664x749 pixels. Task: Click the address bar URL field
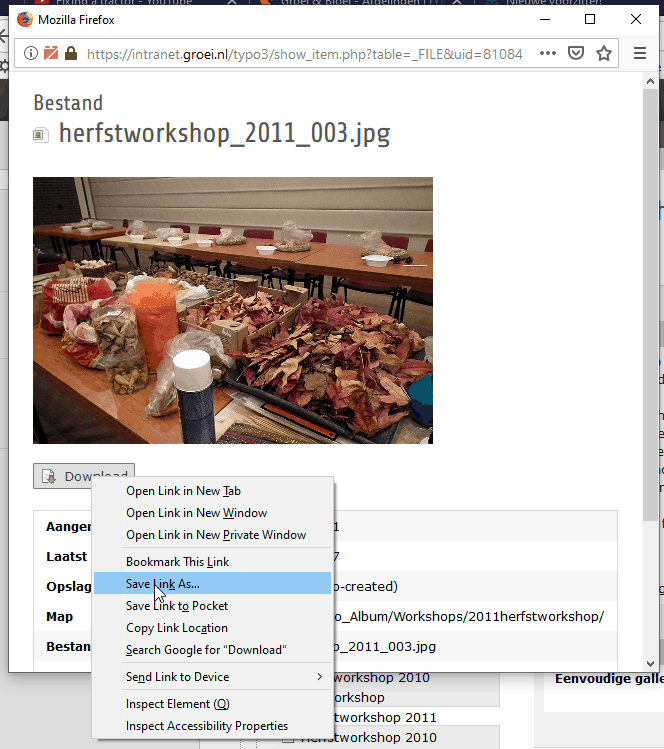[300, 53]
